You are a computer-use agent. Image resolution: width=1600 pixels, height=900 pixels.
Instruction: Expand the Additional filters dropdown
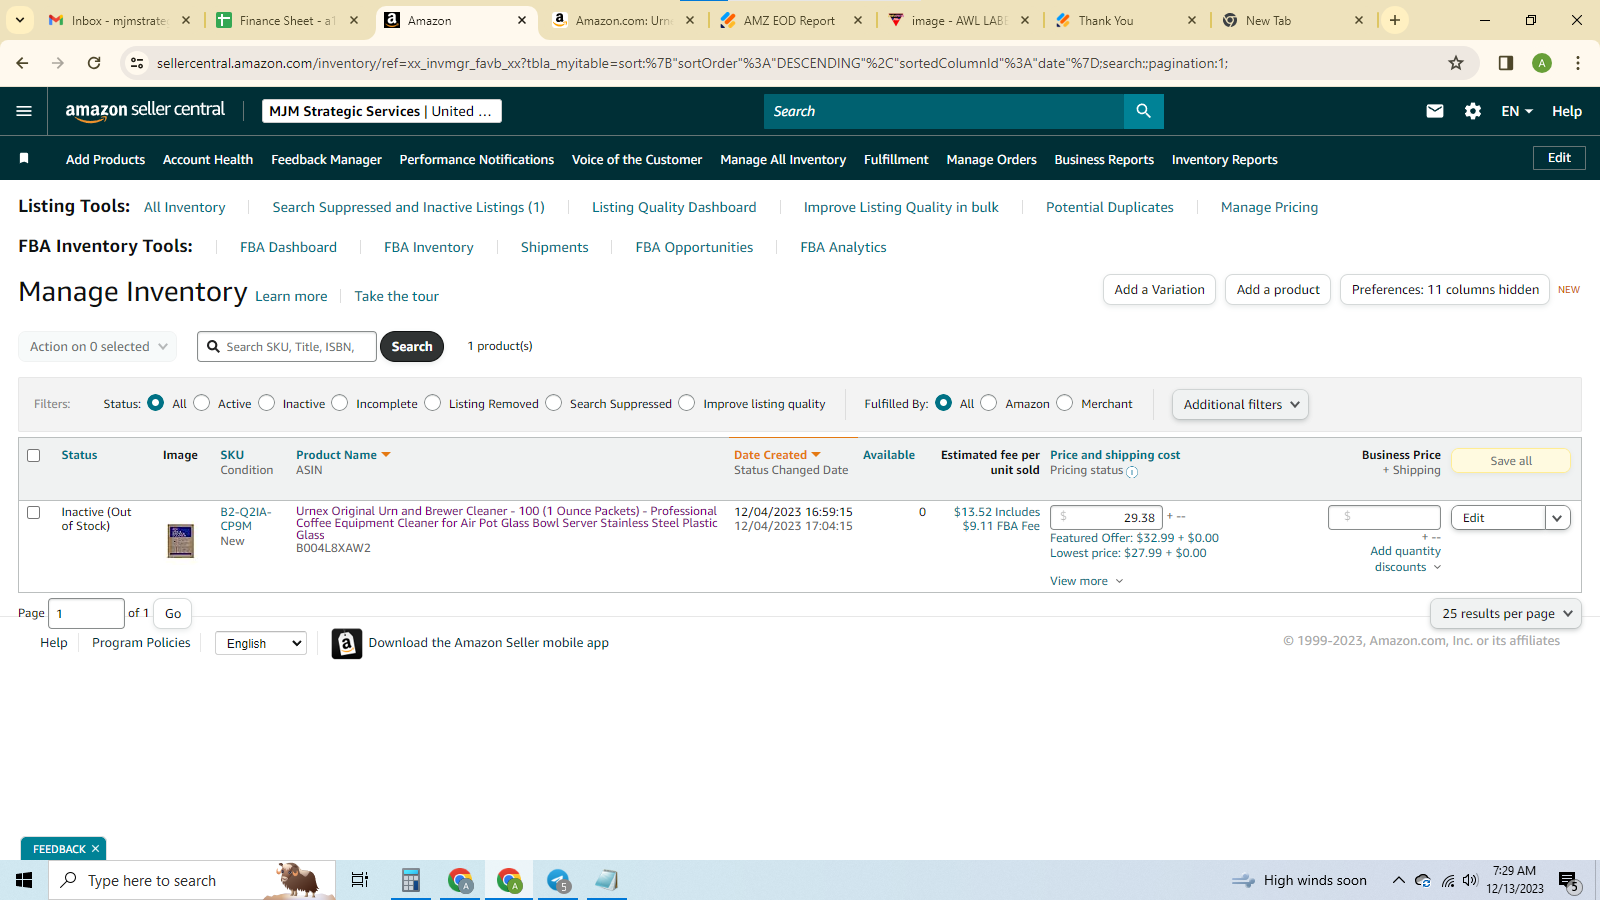1240,404
